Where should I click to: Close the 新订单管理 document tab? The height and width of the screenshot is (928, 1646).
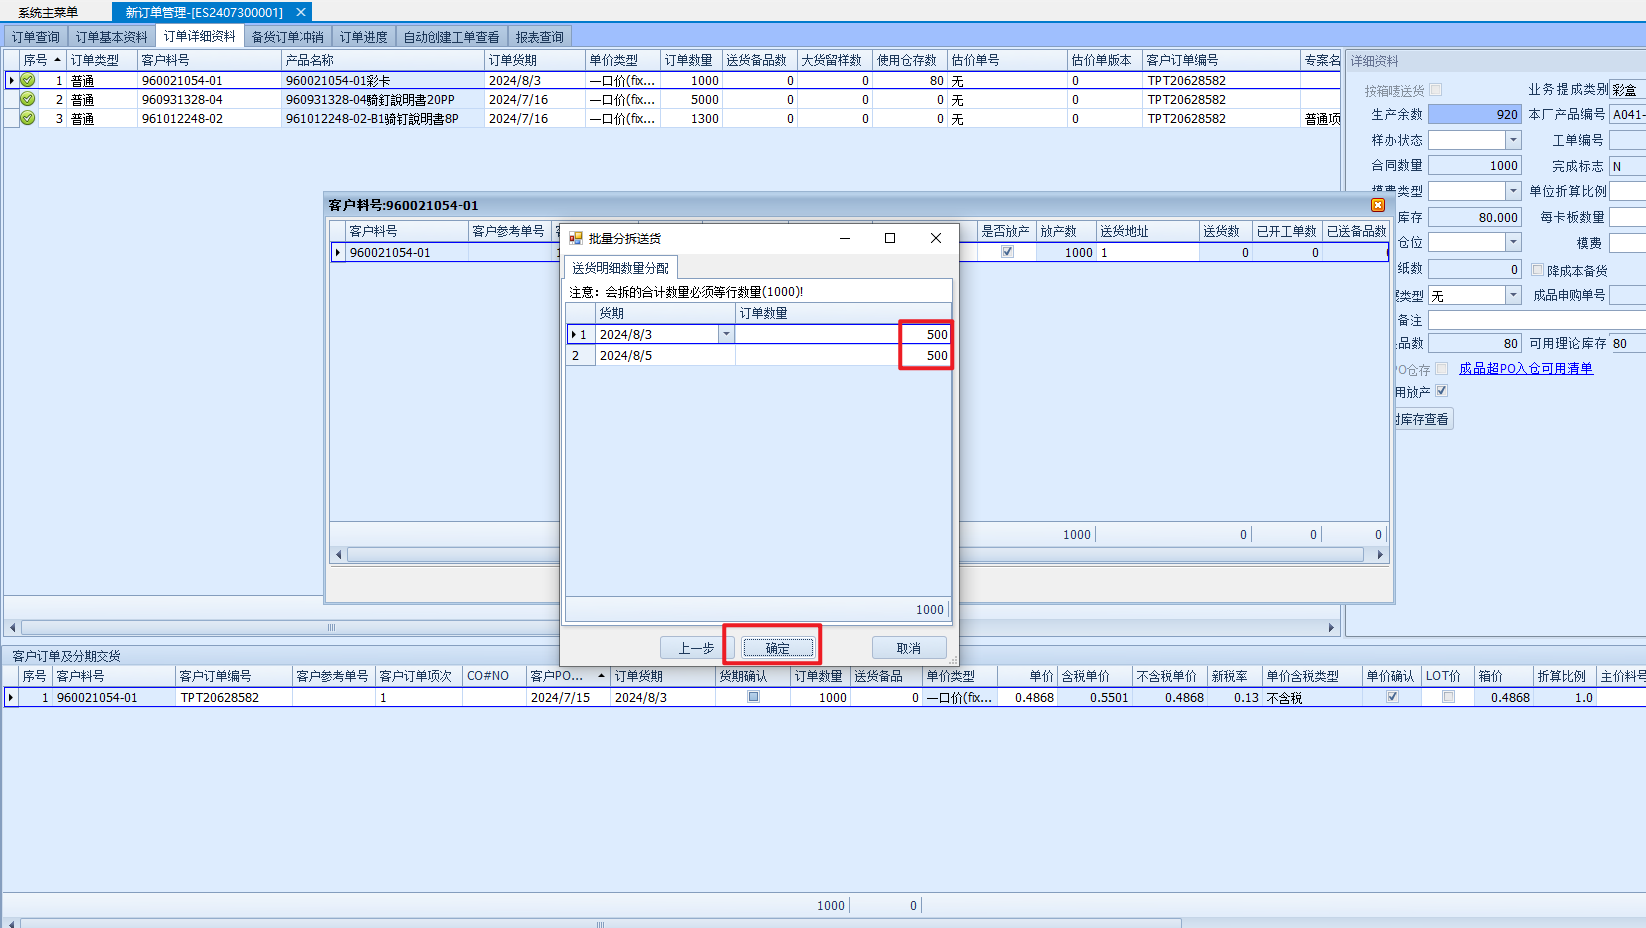coord(300,12)
